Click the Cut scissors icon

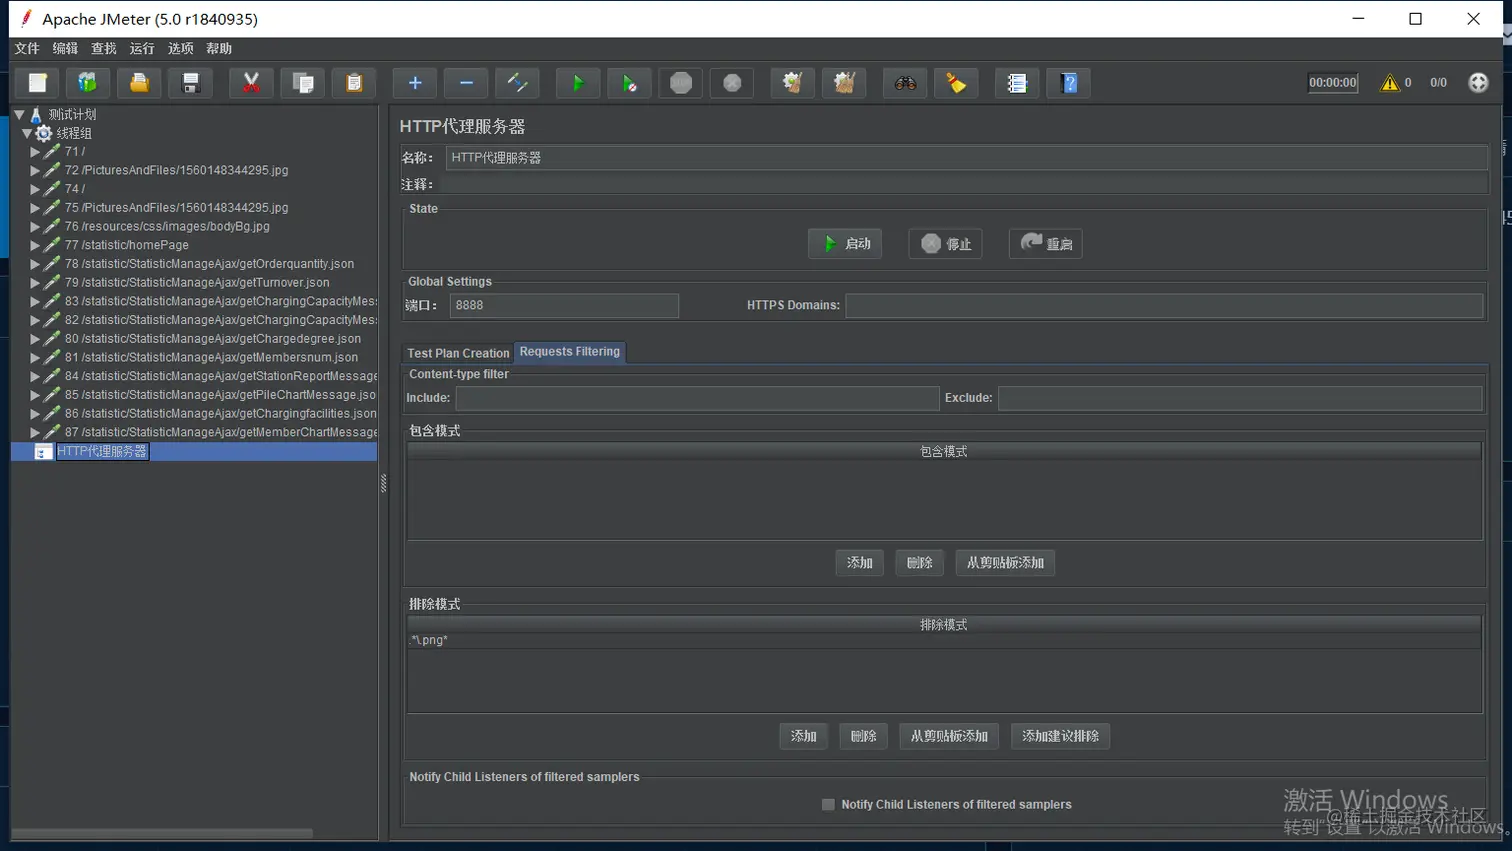click(x=251, y=83)
